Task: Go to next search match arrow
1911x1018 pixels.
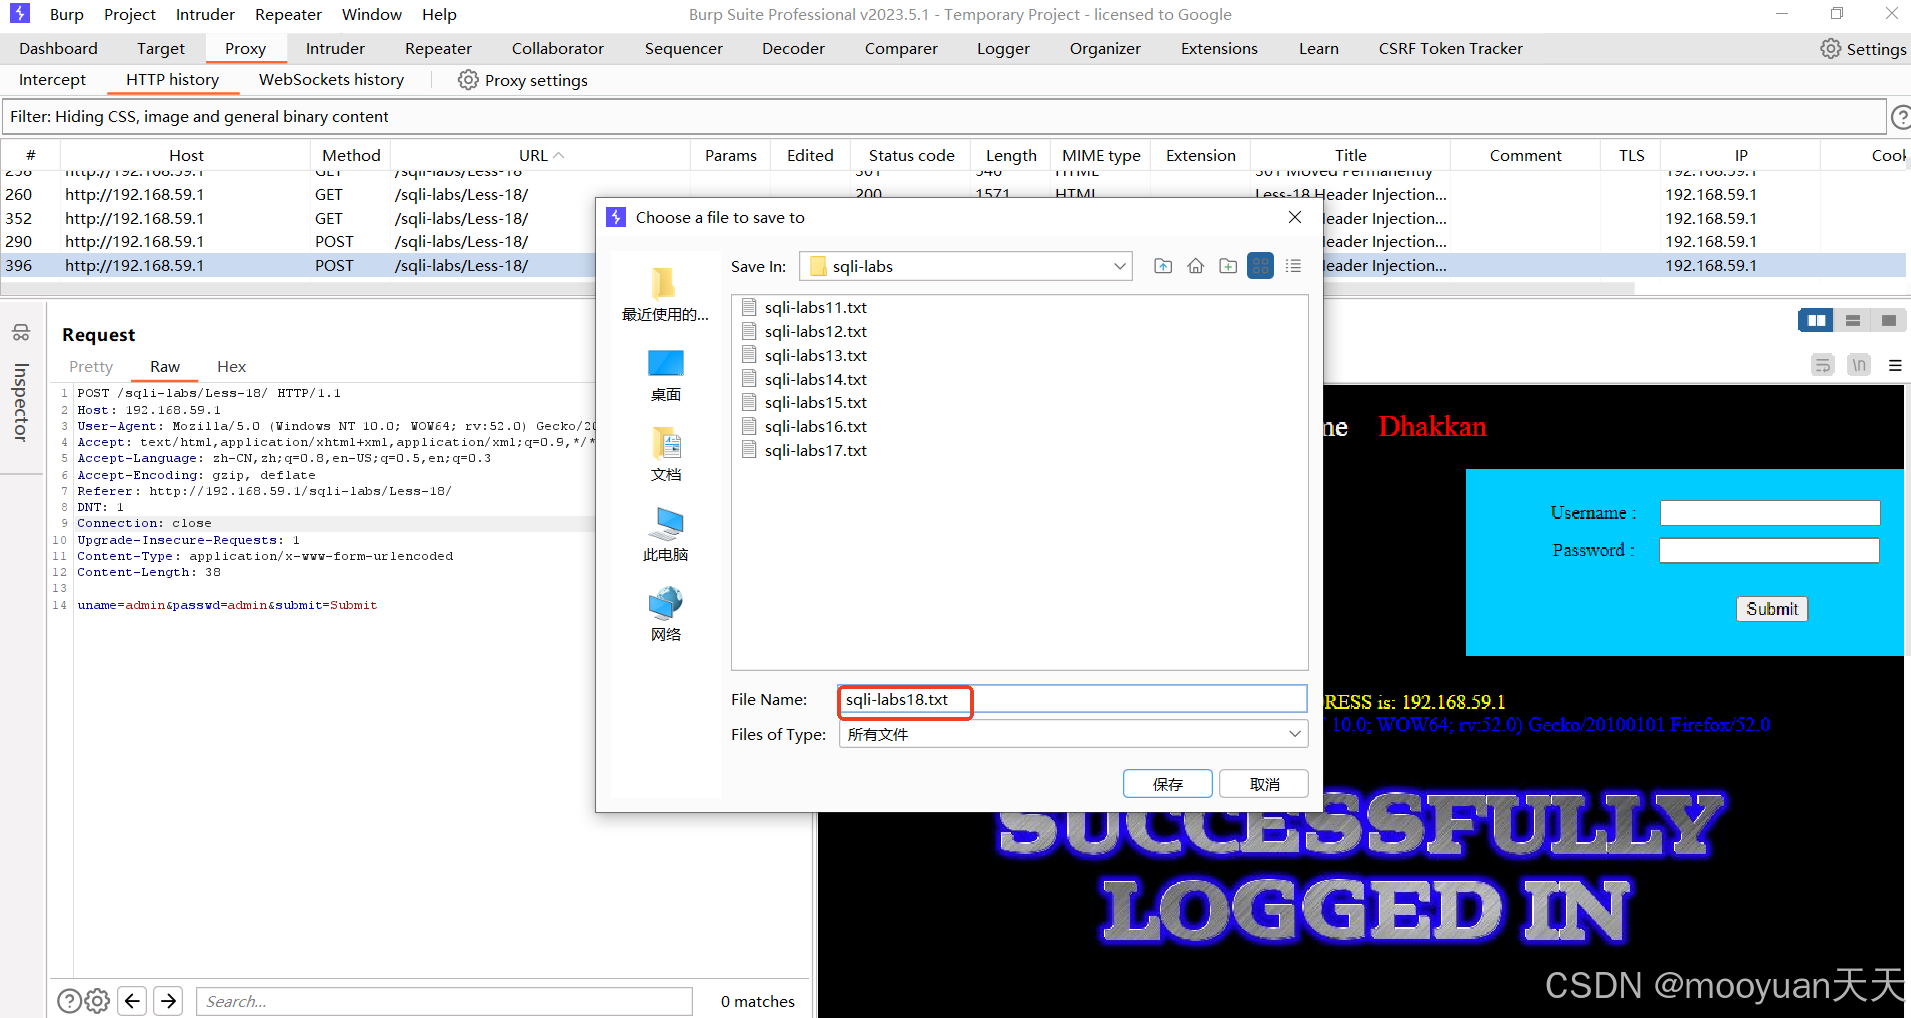Action: (168, 1001)
